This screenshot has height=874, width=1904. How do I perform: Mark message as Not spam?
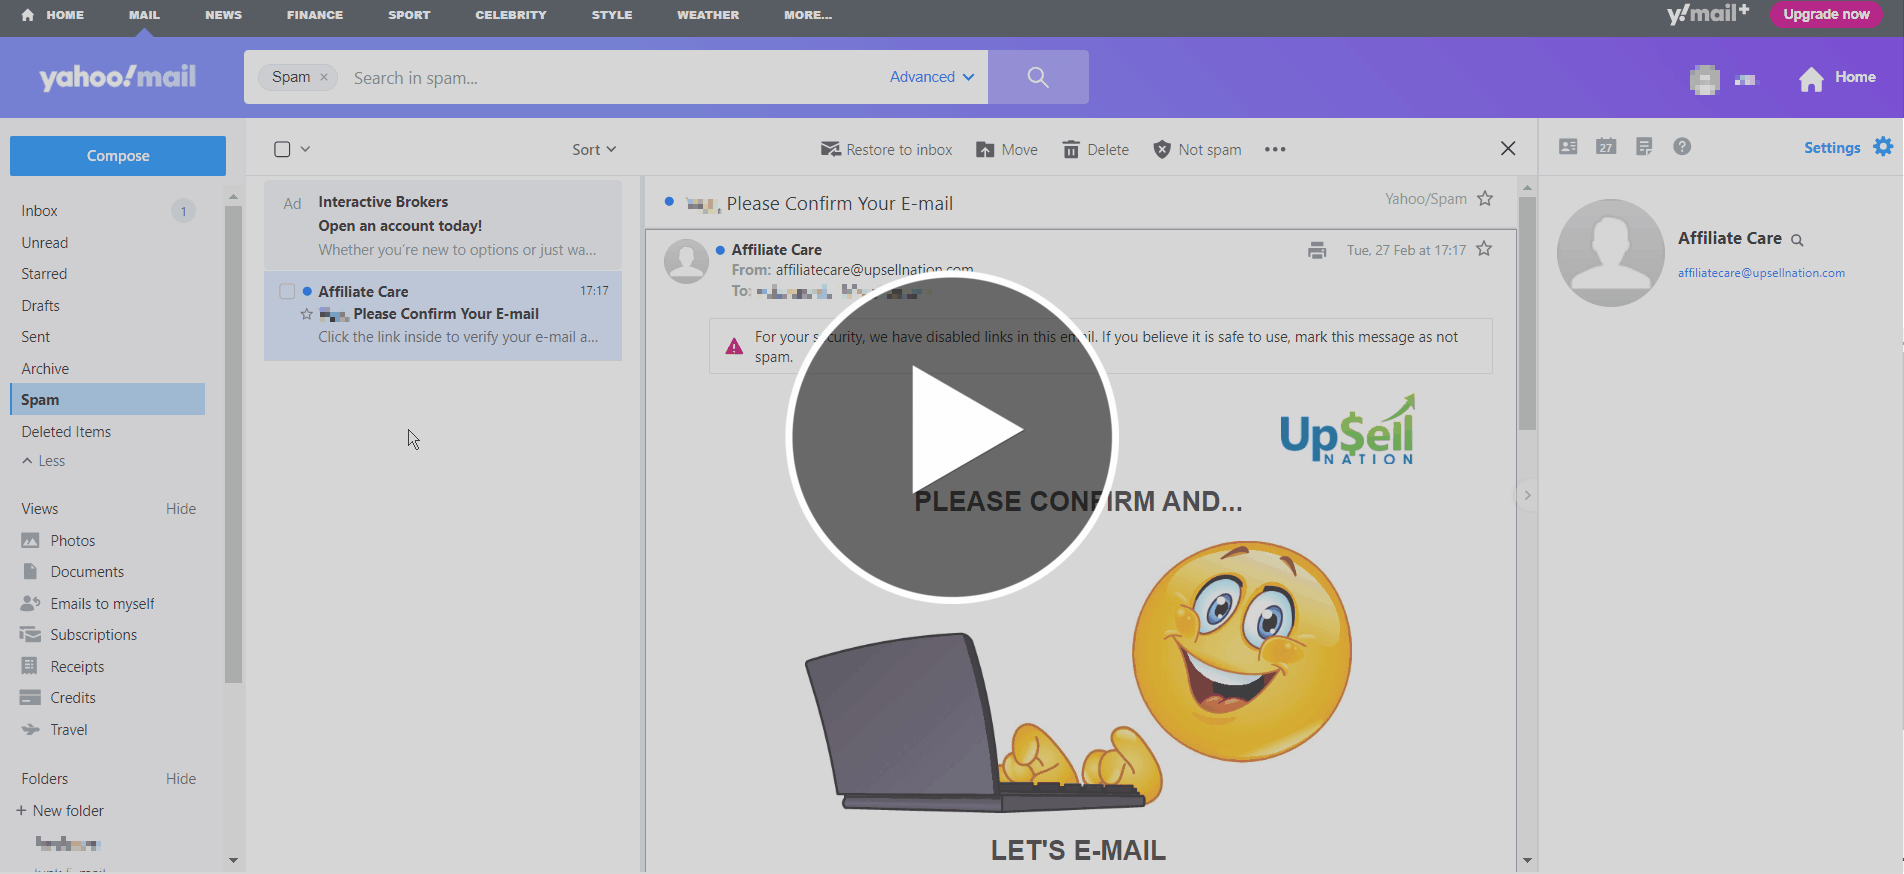(1197, 150)
